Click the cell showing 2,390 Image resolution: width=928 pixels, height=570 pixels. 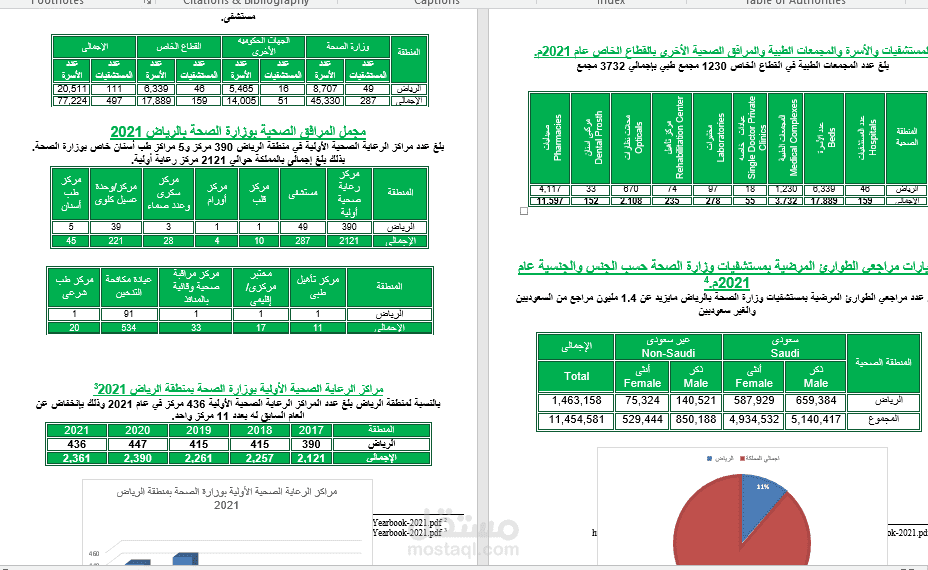137,458
